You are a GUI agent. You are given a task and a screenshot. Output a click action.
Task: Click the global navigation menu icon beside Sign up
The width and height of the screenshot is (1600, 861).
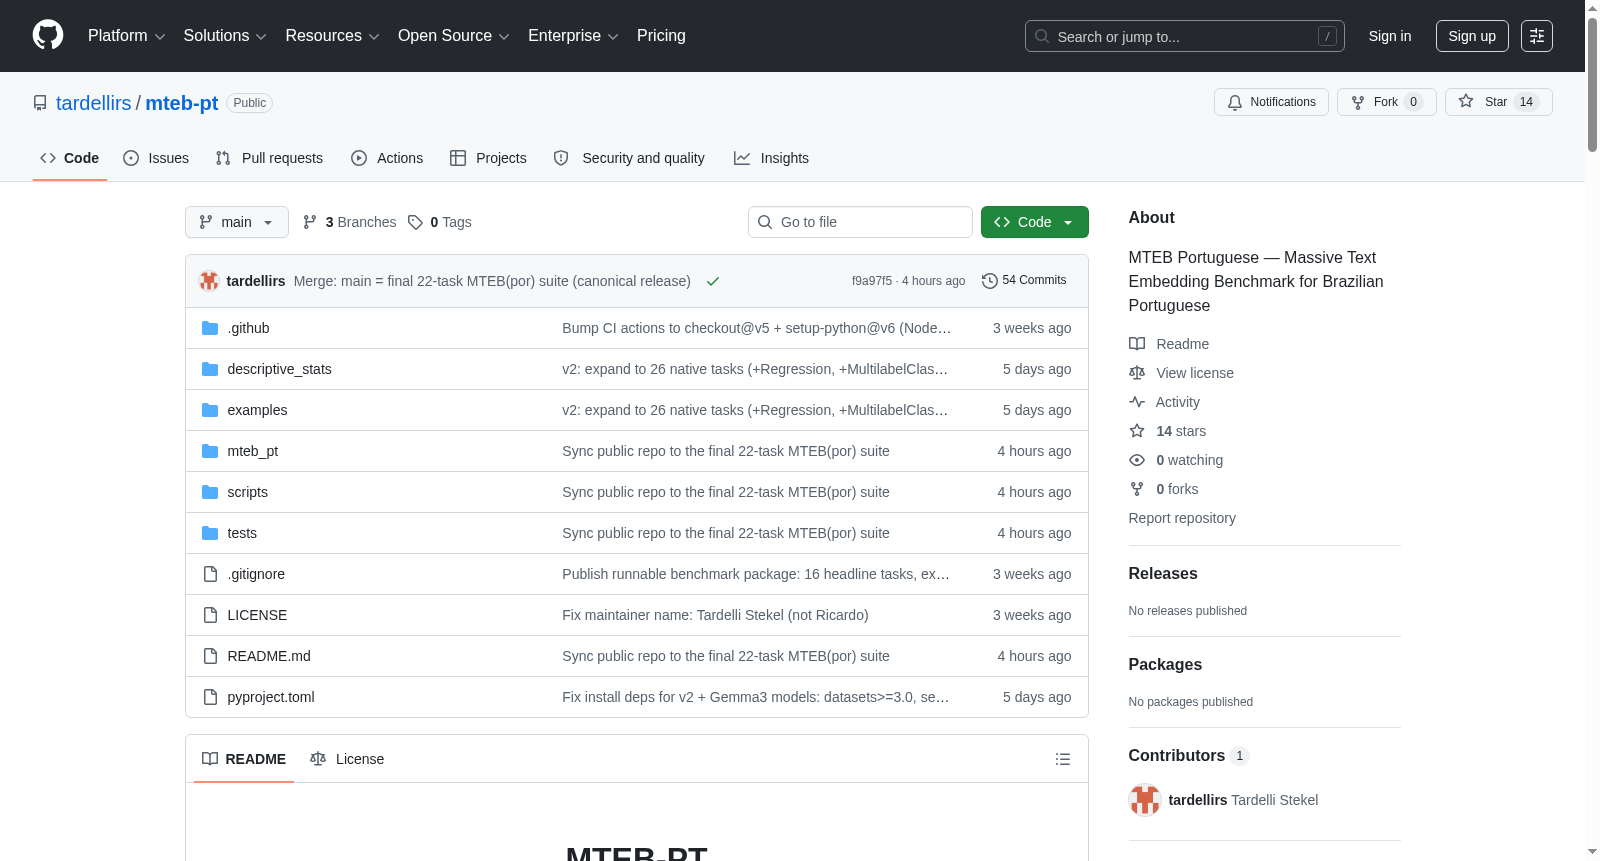[1537, 36]
